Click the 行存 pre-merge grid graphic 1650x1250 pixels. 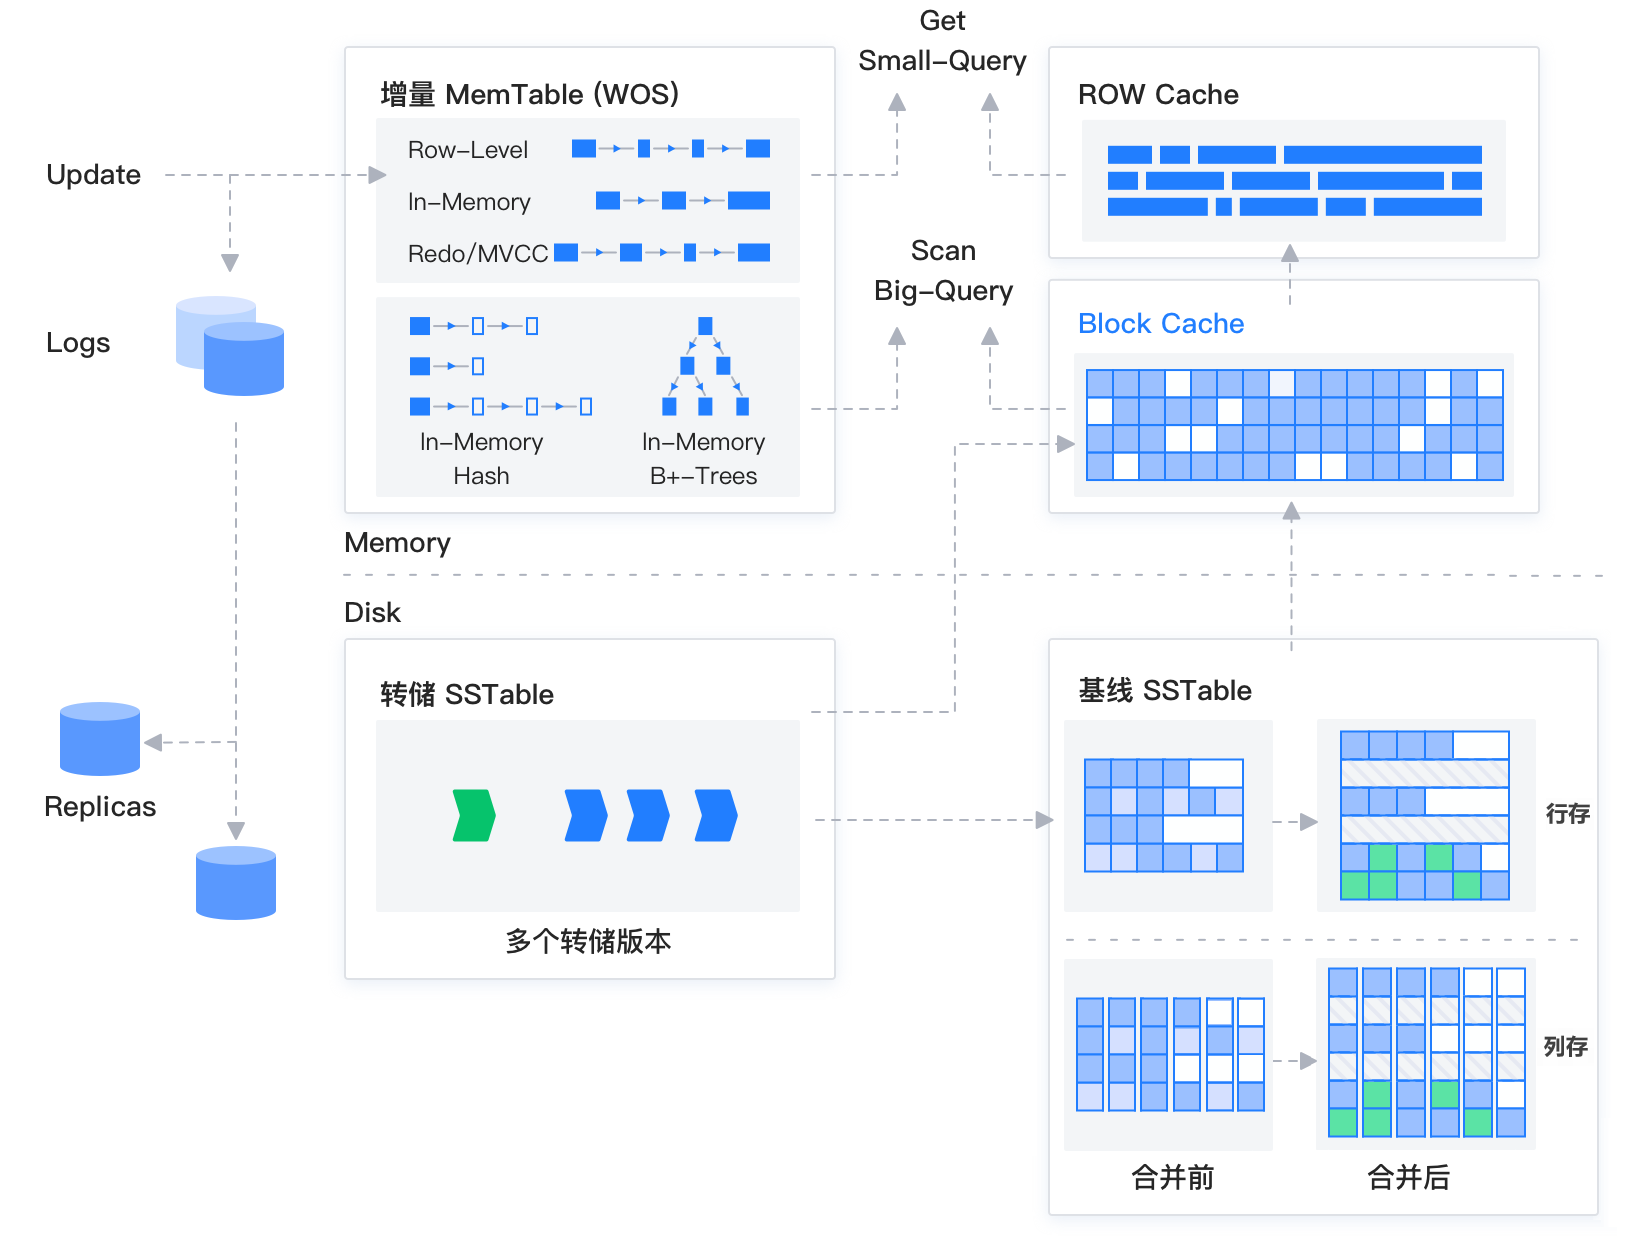(x=1164, y=815)
